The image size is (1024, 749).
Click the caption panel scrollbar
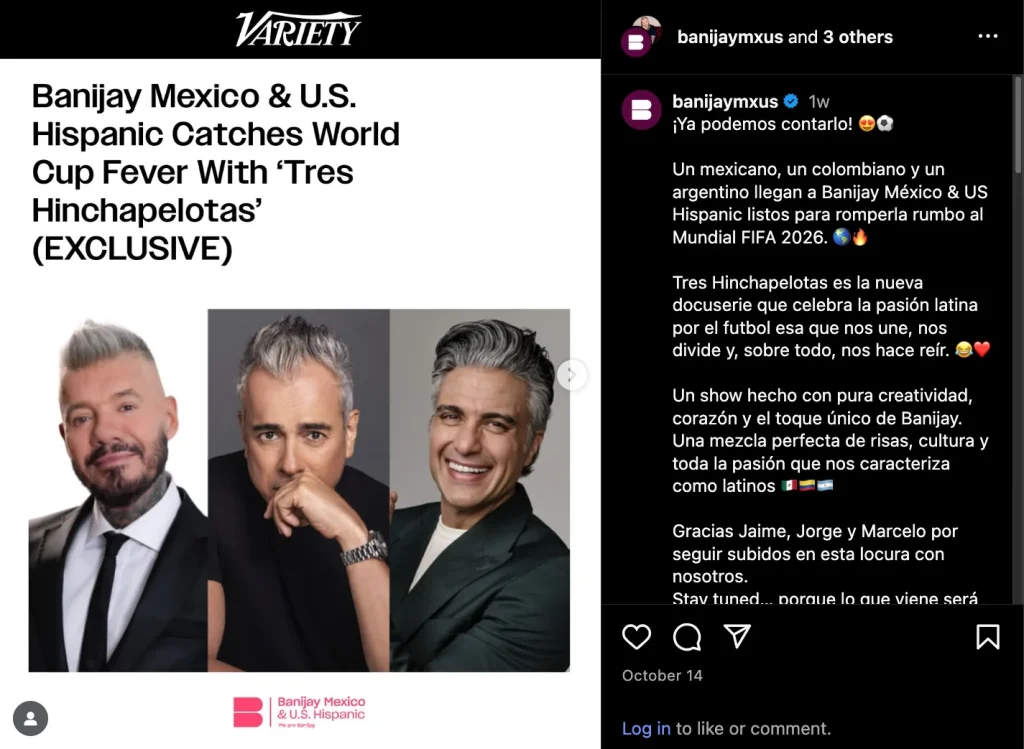(1018, 123)
